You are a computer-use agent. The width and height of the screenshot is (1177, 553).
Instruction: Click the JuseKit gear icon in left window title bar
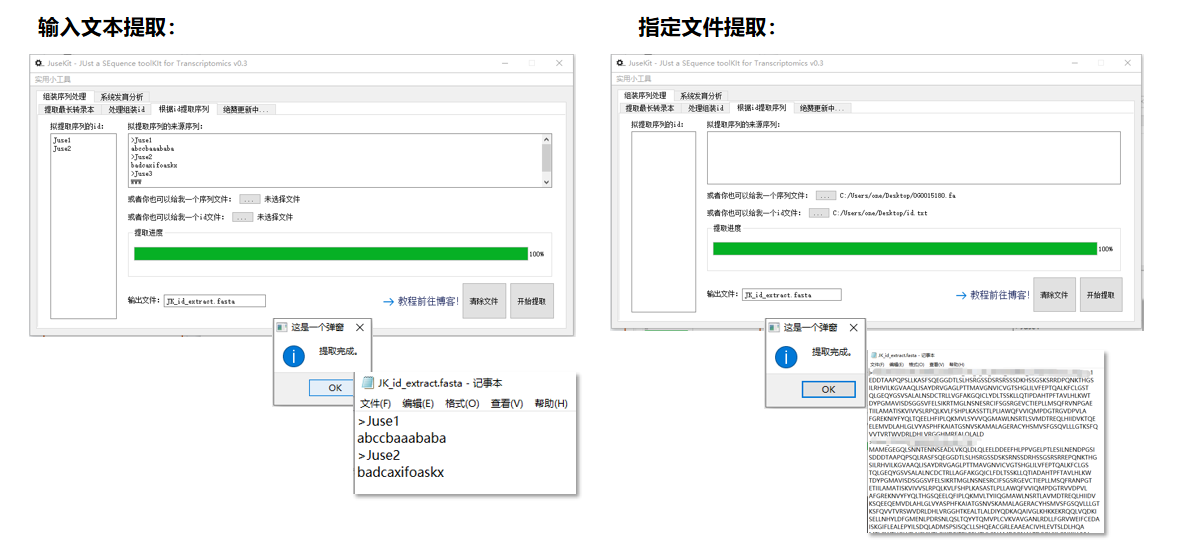click(x=40, y=63)
